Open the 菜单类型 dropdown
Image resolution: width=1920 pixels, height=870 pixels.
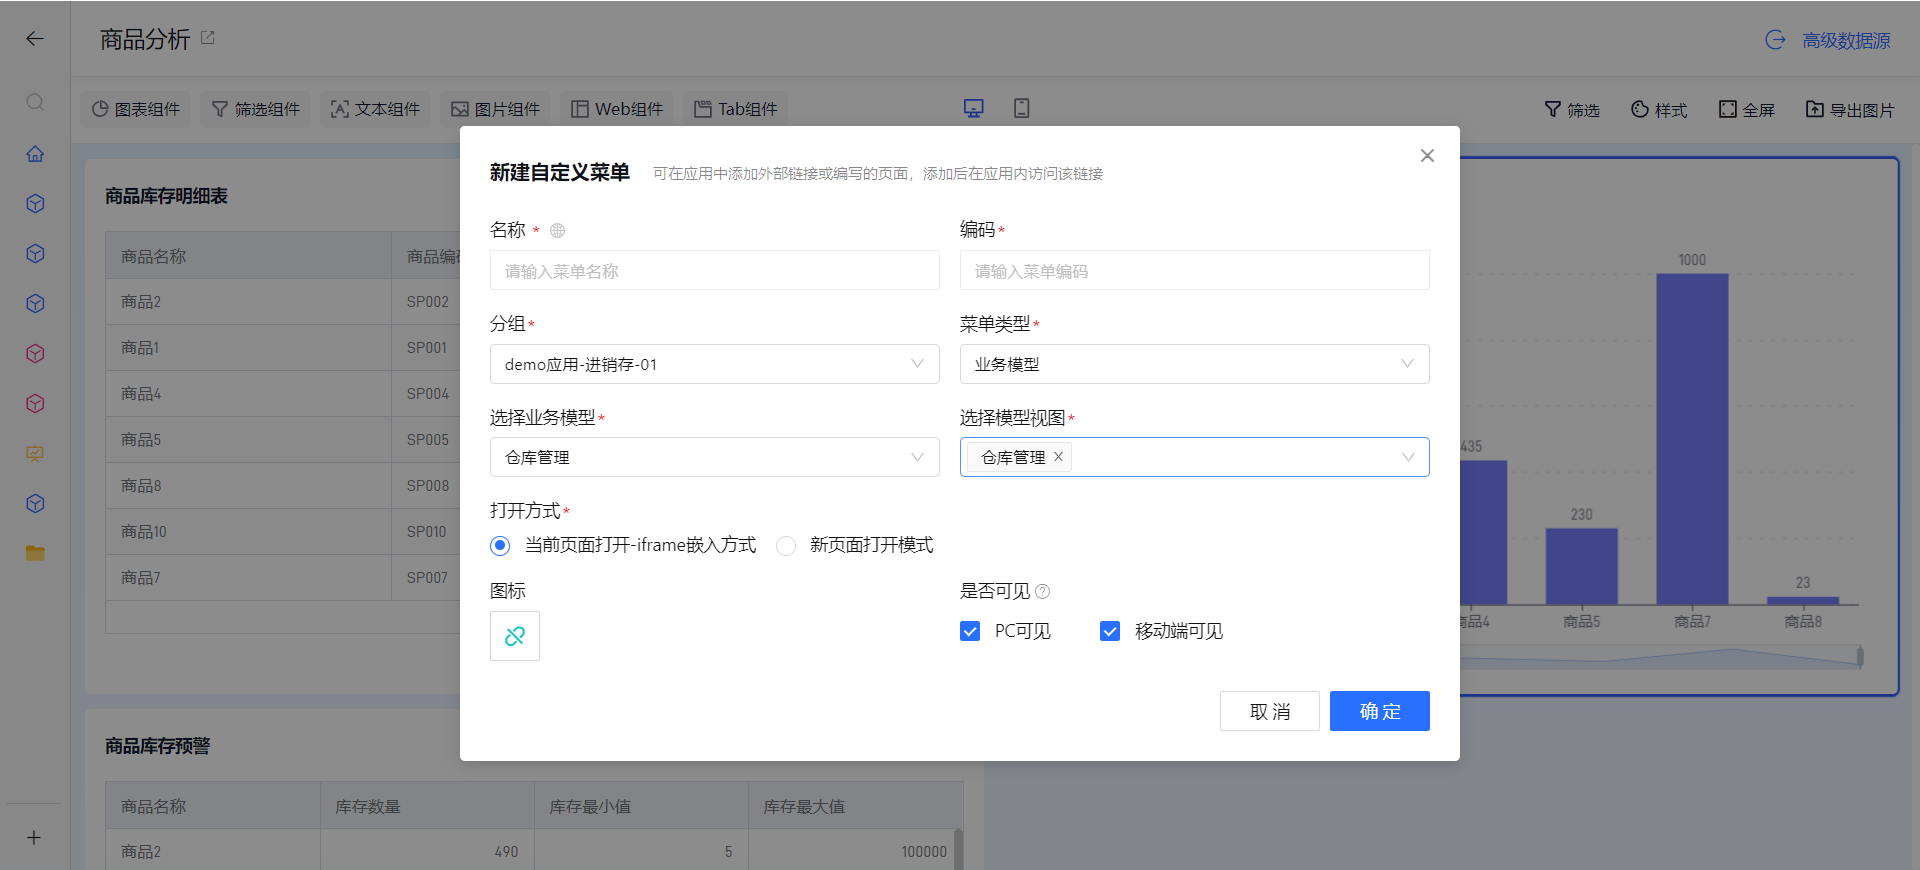click(1195, 364)
